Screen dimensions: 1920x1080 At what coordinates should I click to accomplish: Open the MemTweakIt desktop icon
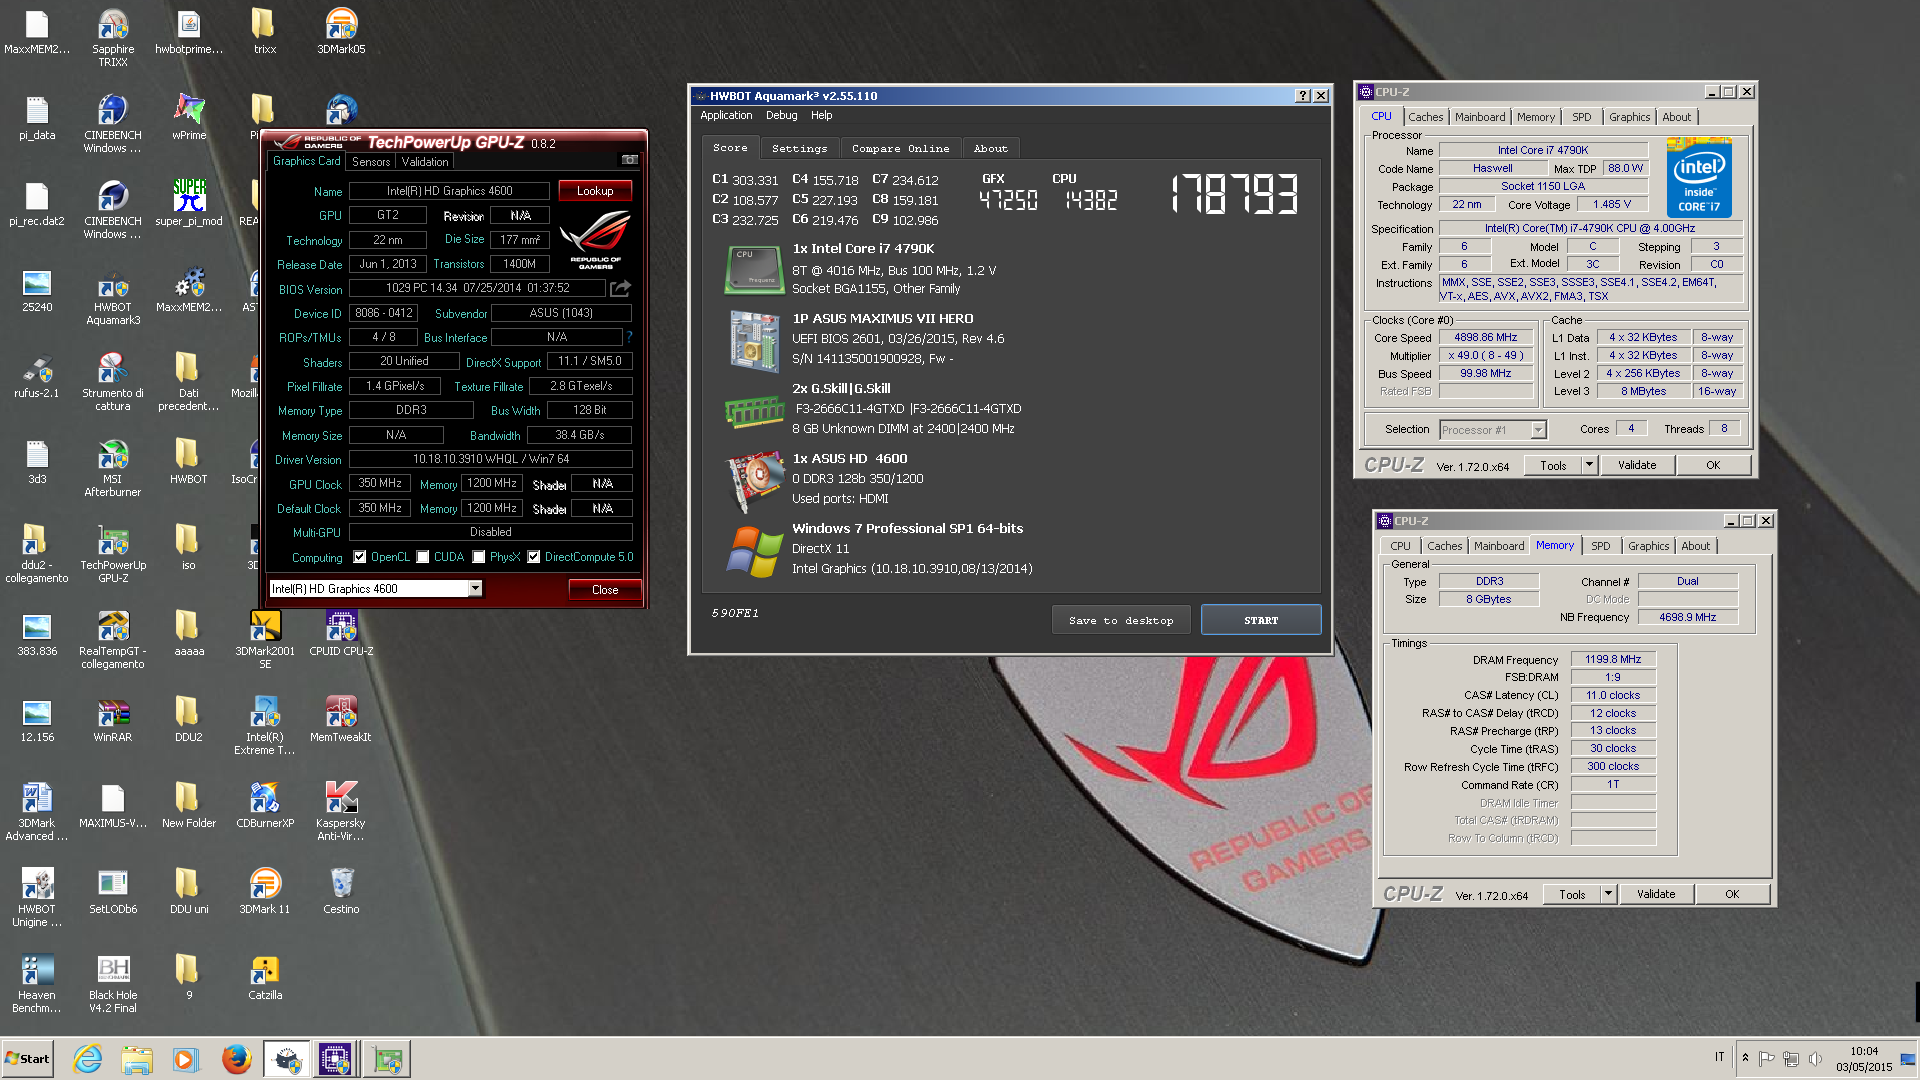pyautogui.click(x=341, y=720)
